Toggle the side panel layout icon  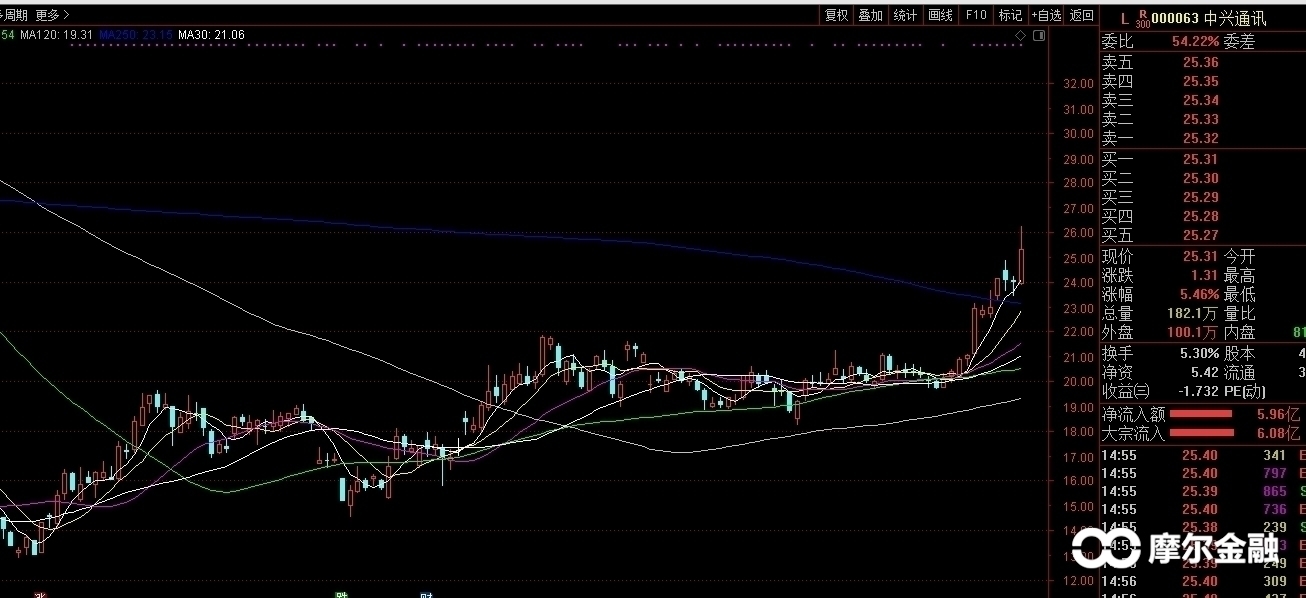coord(1039,35)
